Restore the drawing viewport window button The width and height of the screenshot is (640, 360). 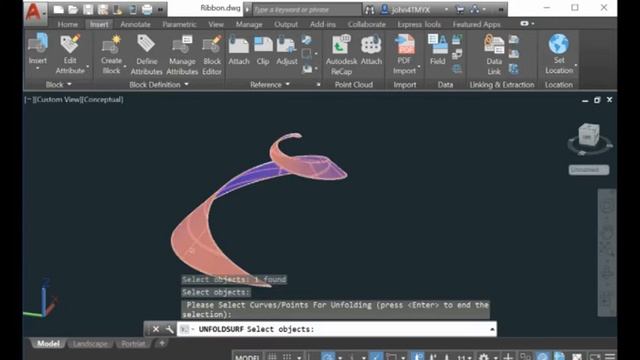[x=597, y=100]
